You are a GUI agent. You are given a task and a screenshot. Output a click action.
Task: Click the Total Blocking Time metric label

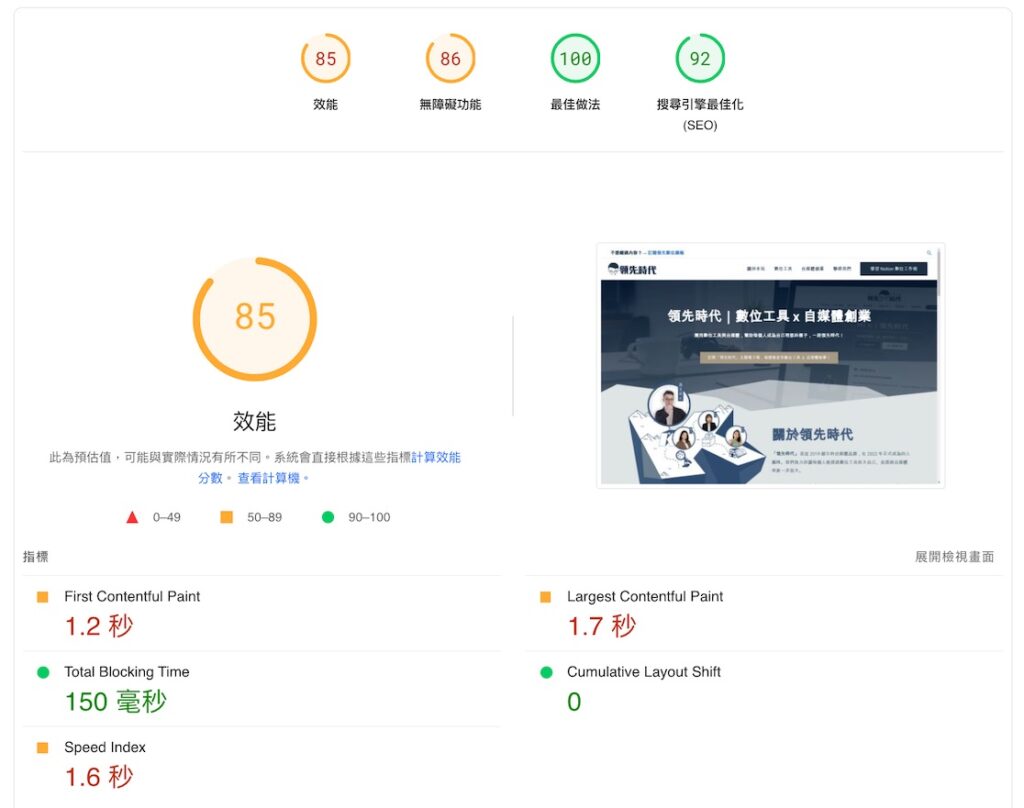coord(127,671)
